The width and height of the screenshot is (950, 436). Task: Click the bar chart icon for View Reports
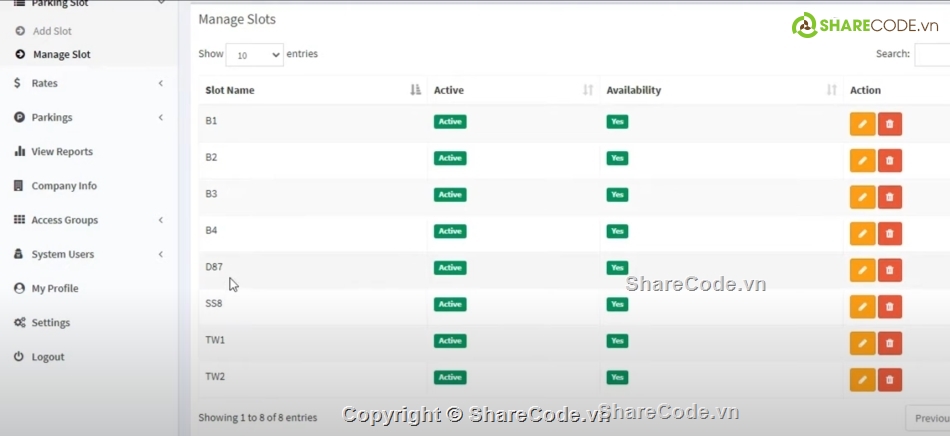pyautogui.click(x=19, y=151)
